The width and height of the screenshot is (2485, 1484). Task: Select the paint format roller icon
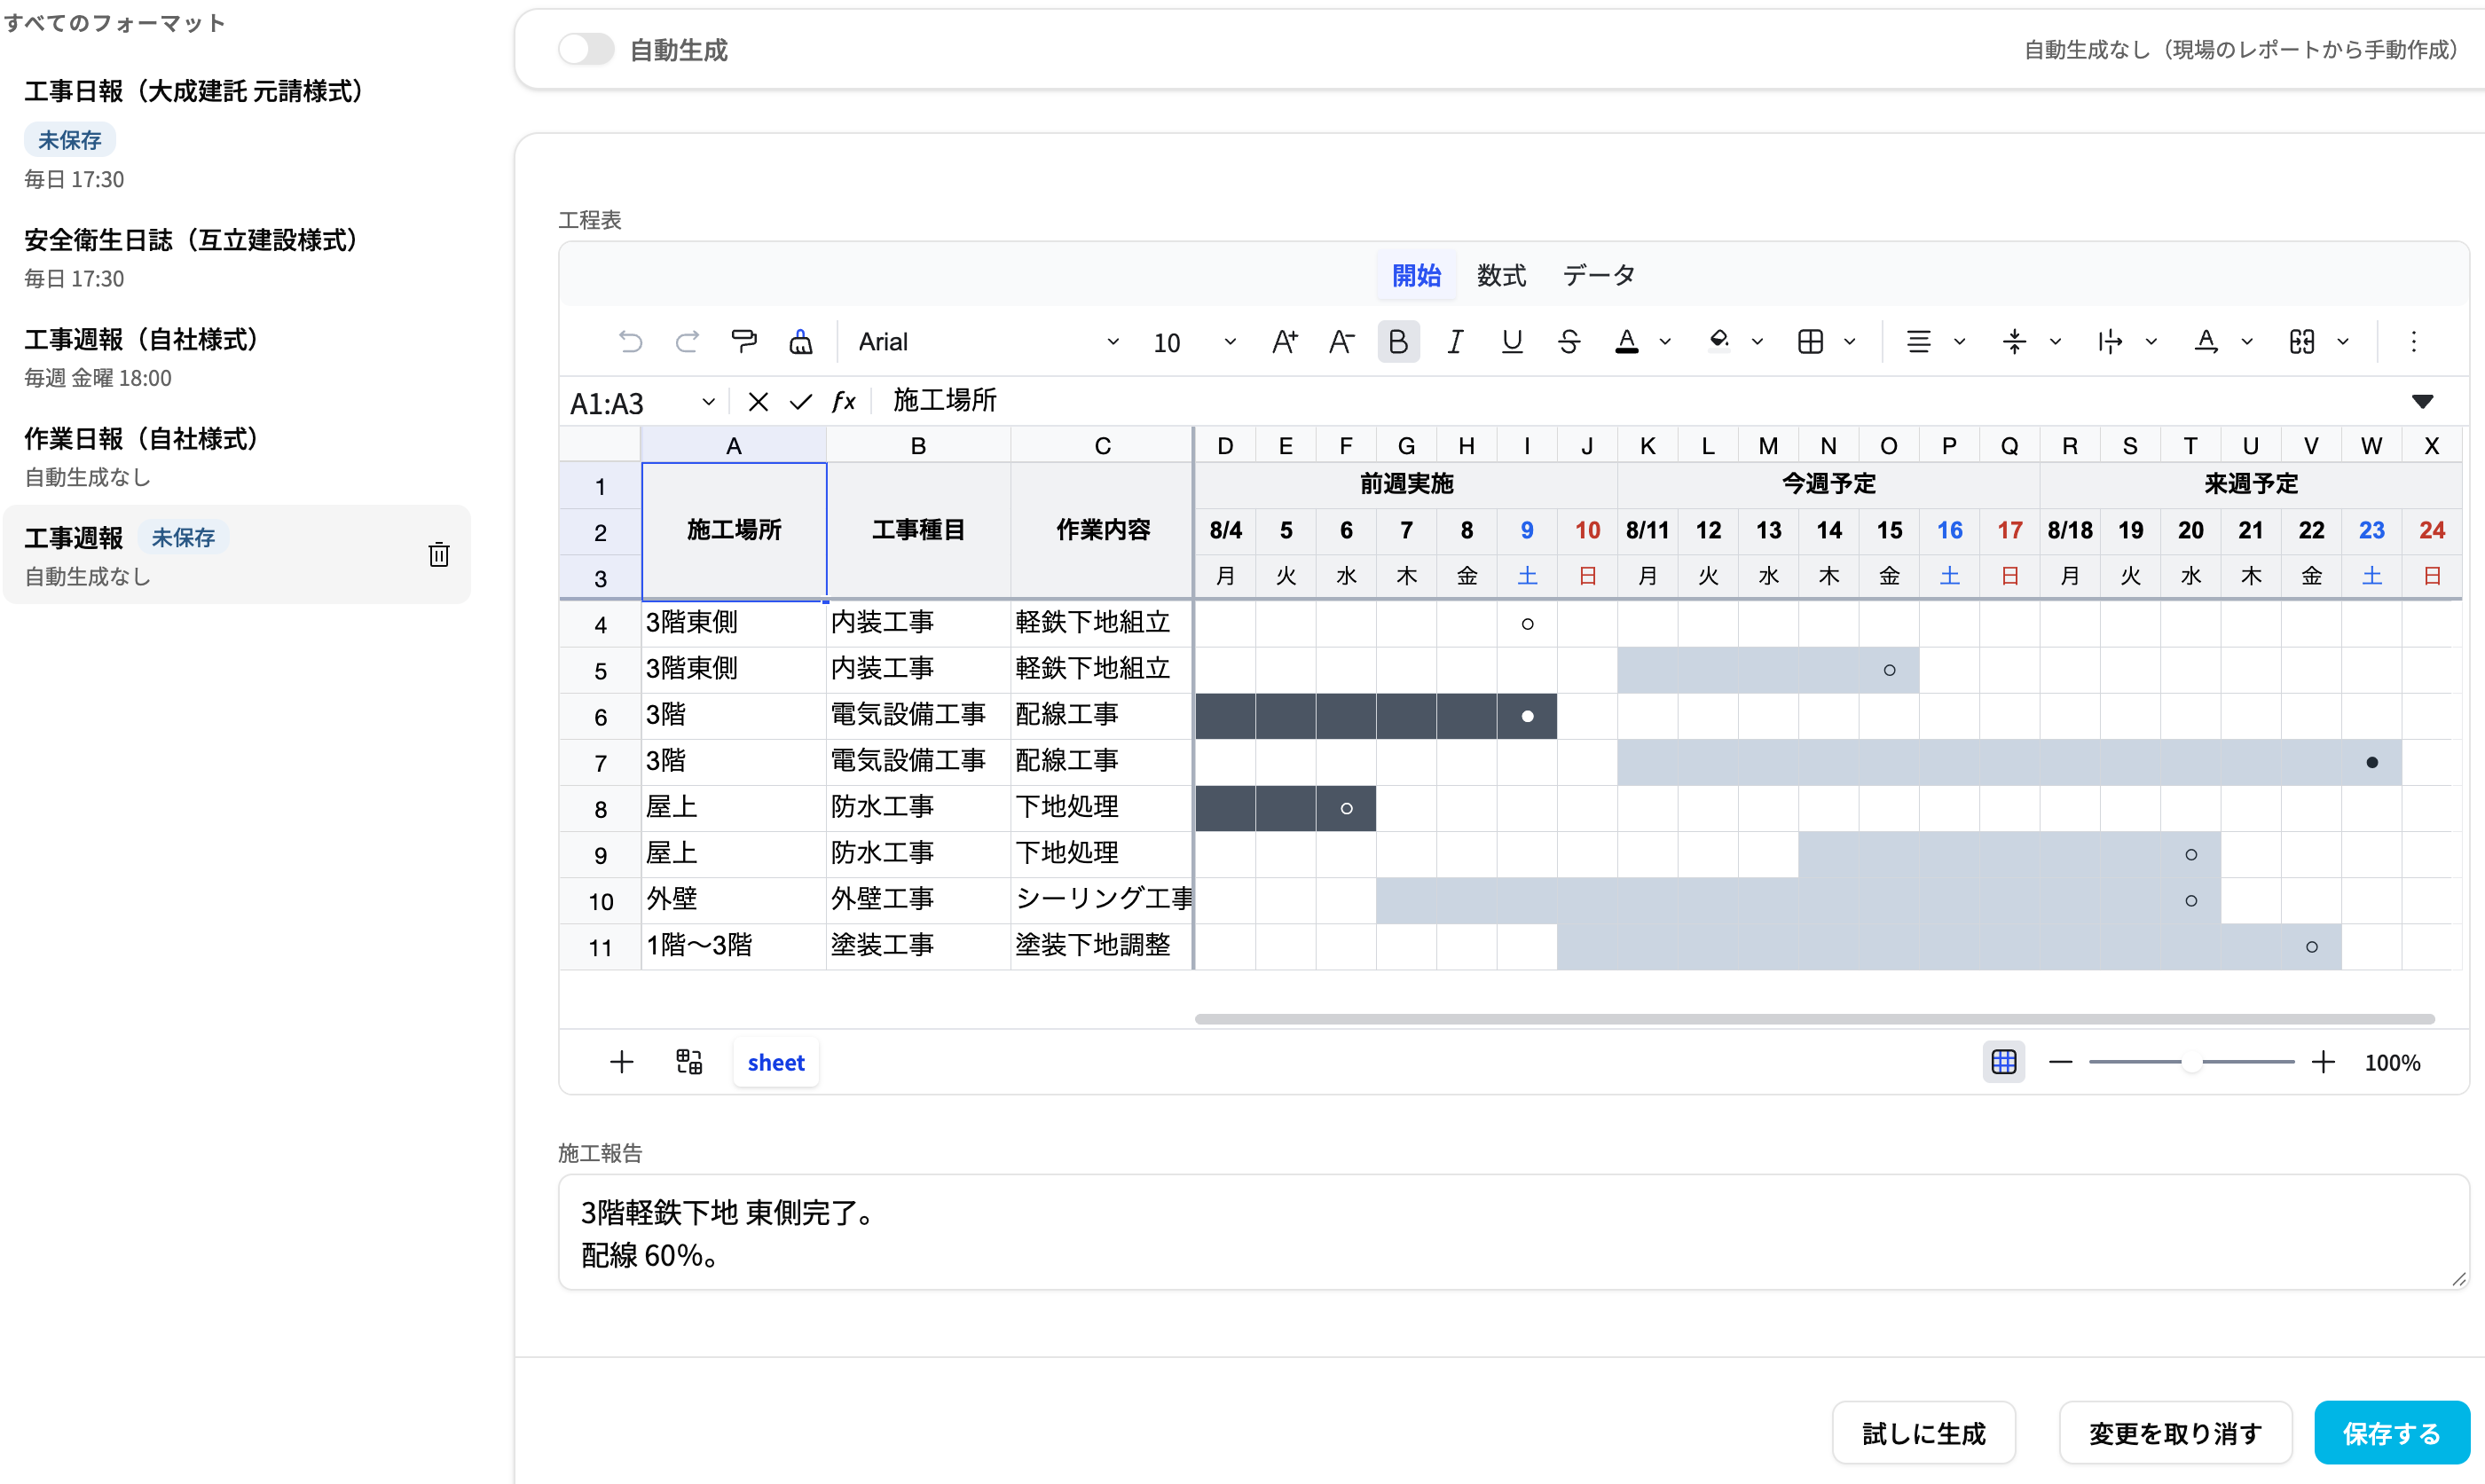click(x=744, y=342)
